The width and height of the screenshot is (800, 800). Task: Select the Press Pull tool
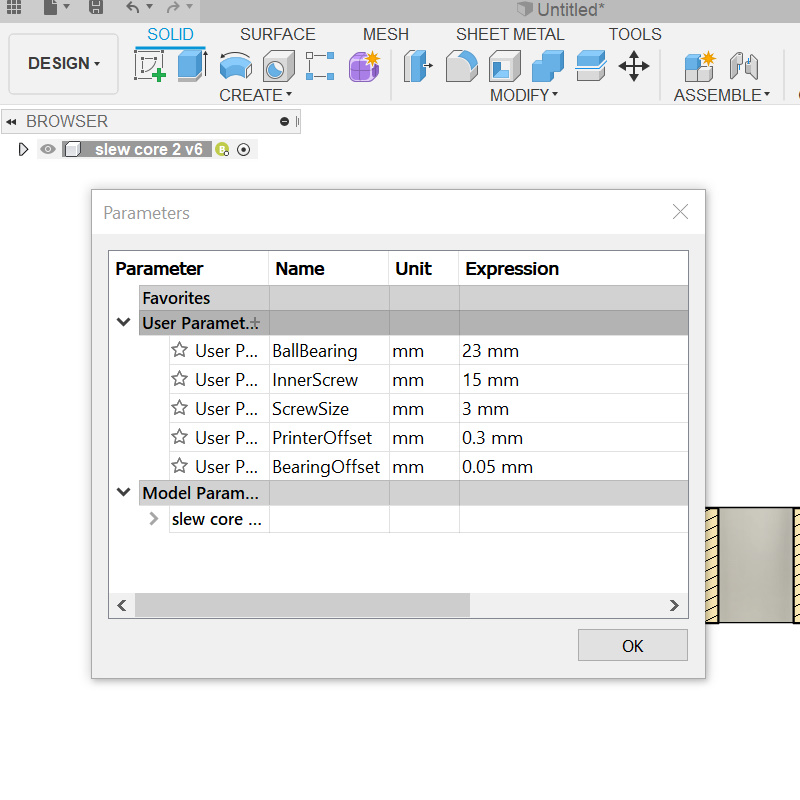[x=418, y=66]
